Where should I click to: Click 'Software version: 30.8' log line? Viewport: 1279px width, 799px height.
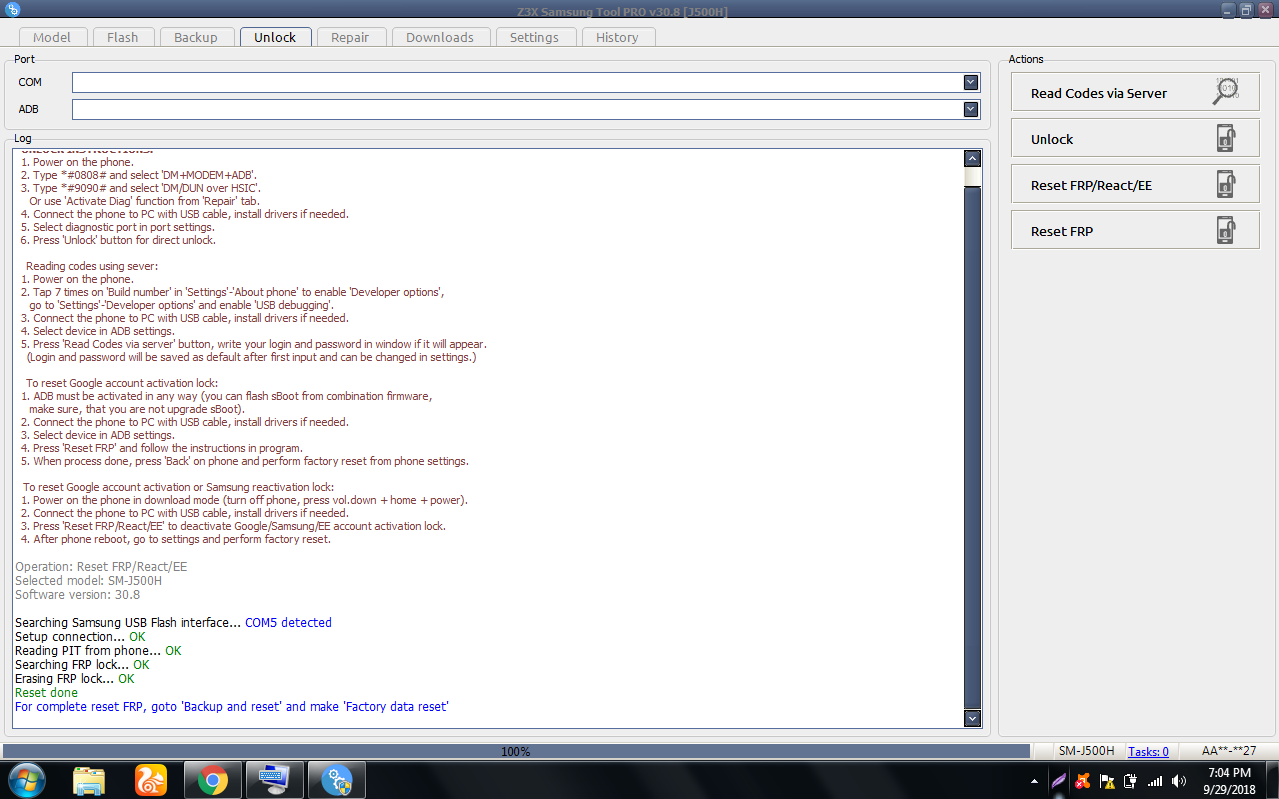point(77,594)
